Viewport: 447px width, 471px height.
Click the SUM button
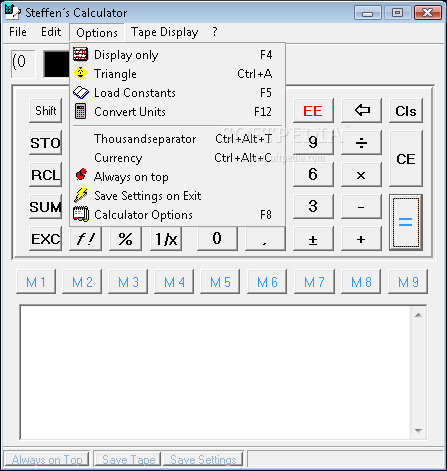[45, 207]
